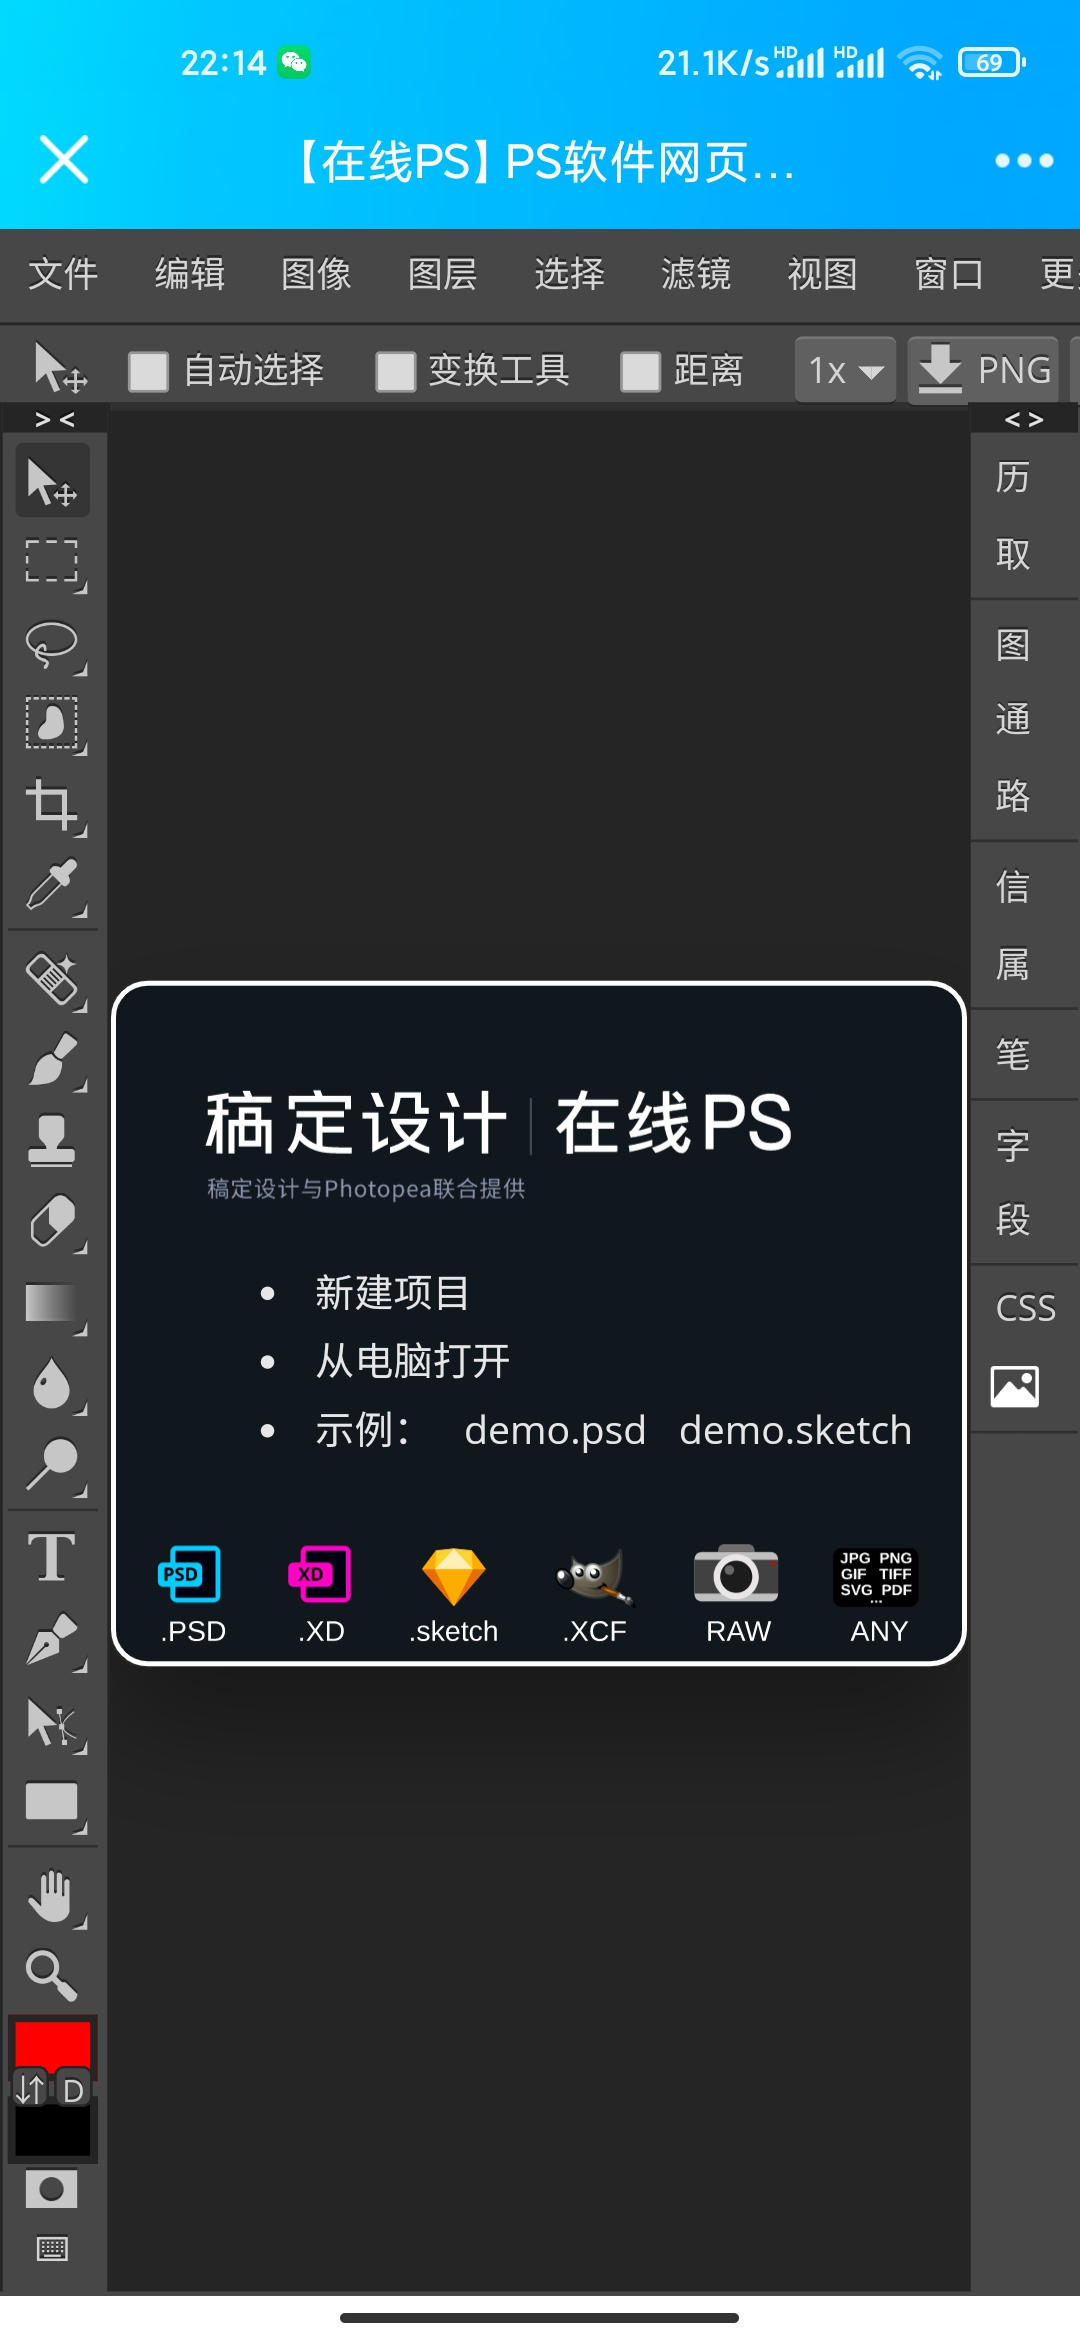Select the Dodge tool
The width and height of the screenshot is (1080, 2340).
click(53, 1465)
